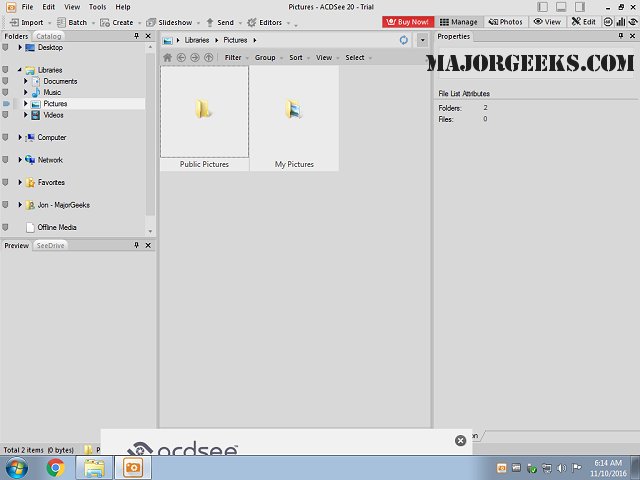Expand the Documents tree node
The image size is (640, 480).
tap(25, 81)
